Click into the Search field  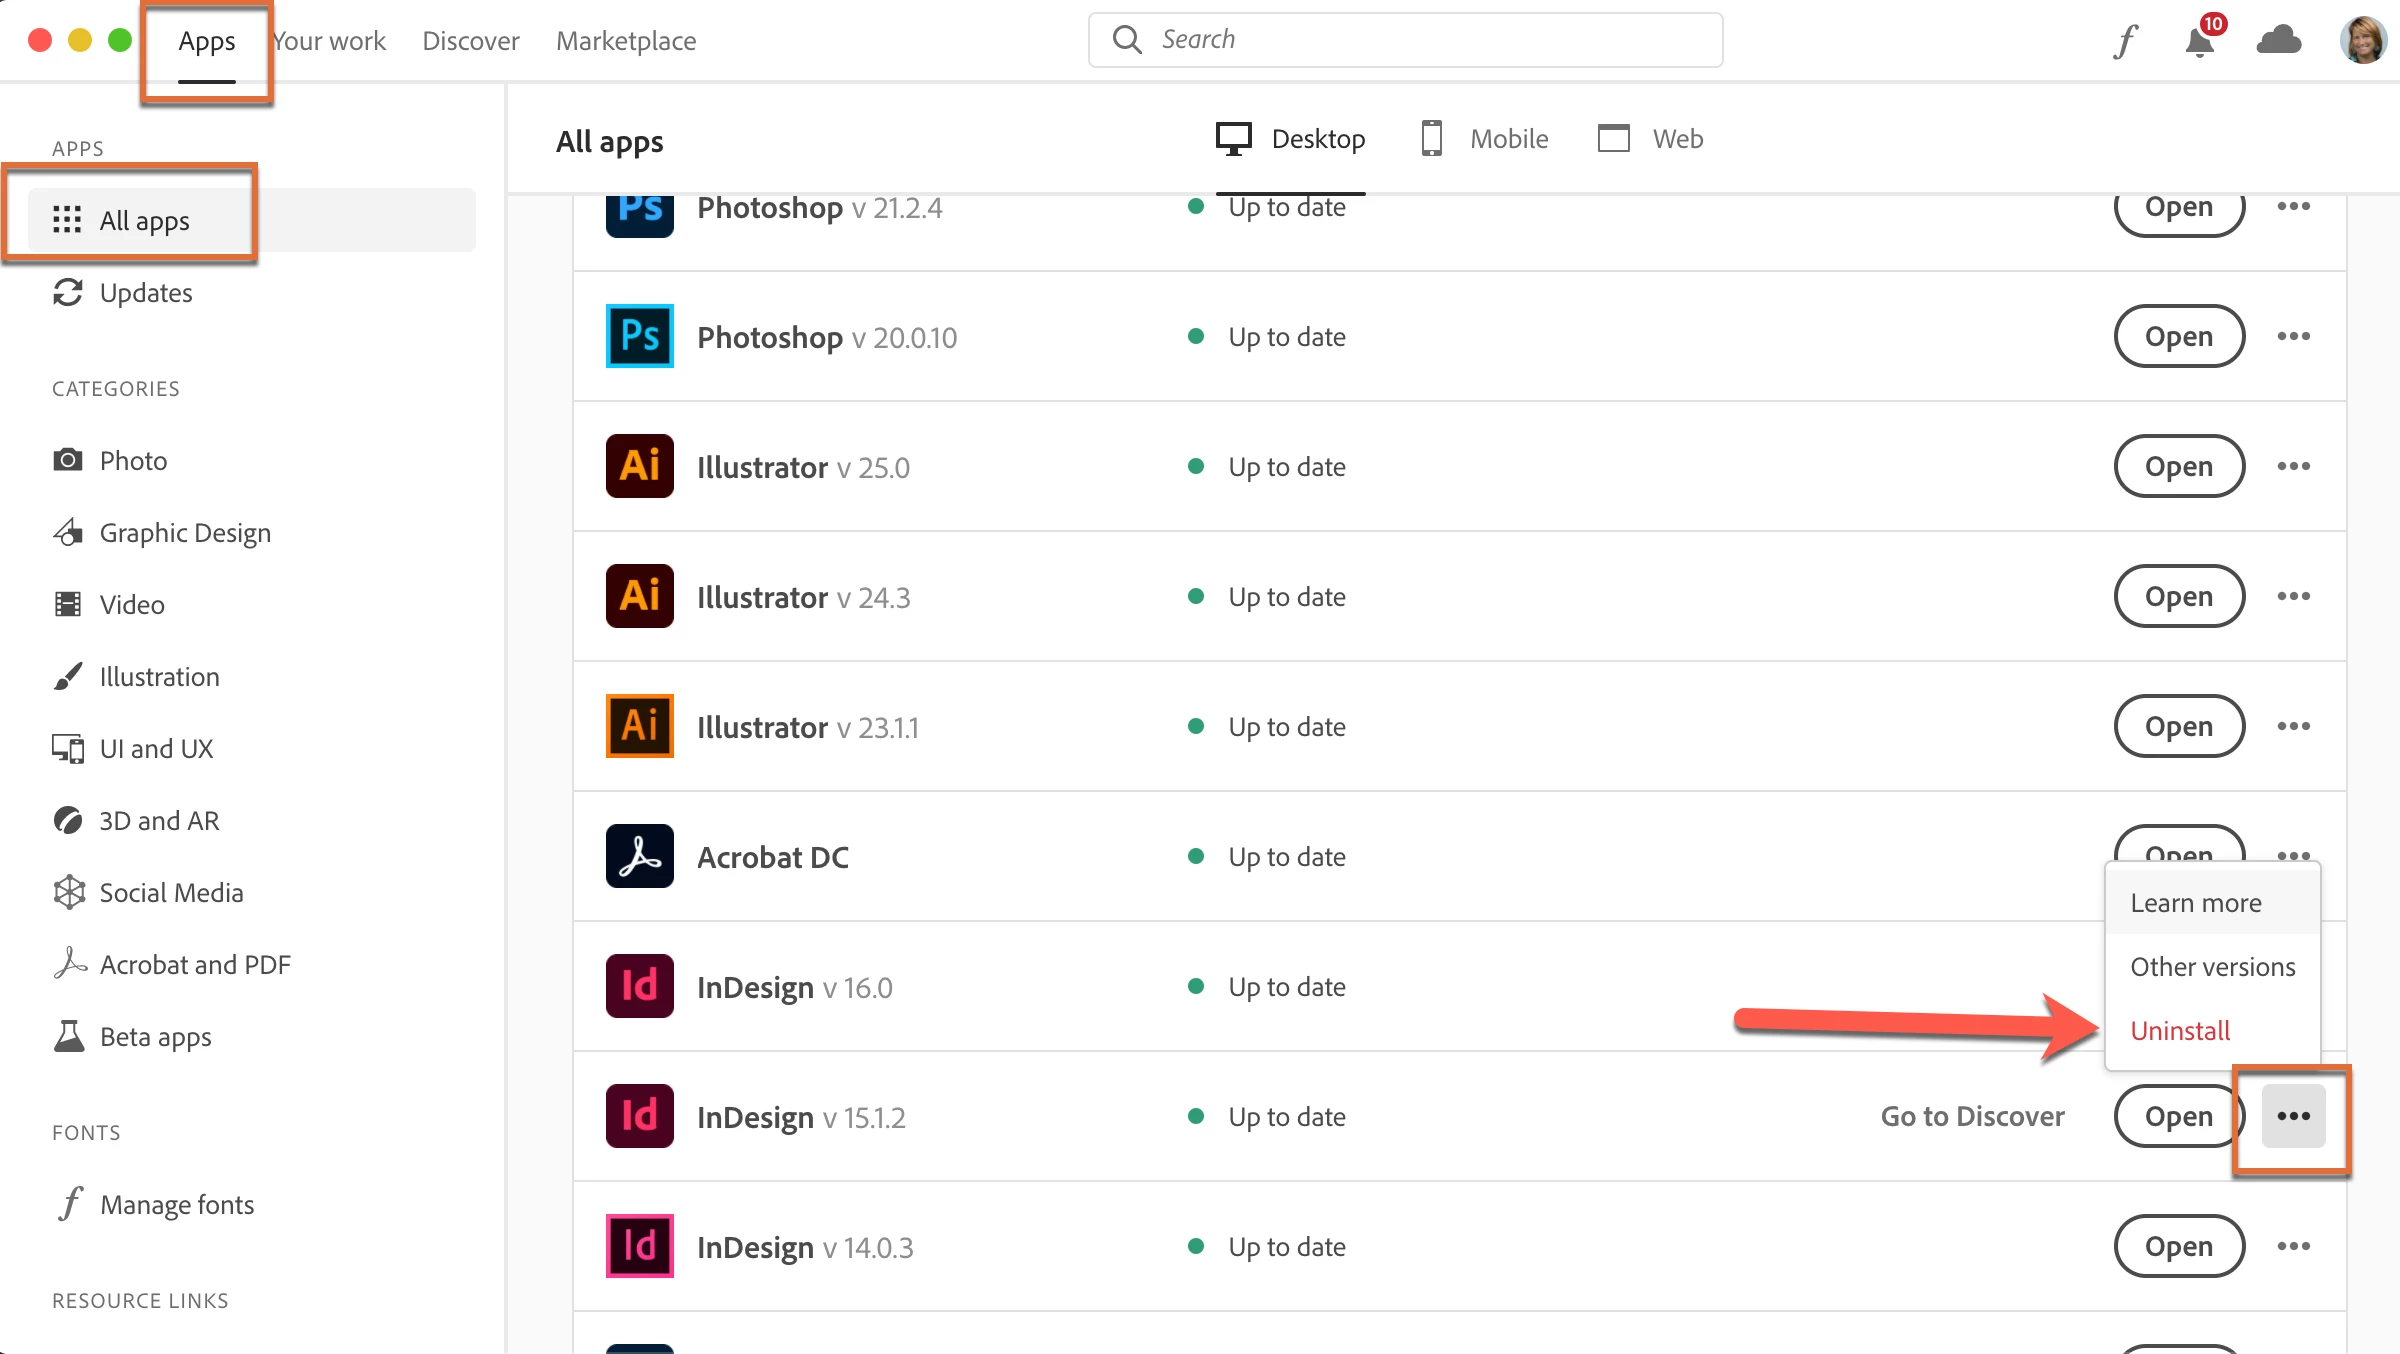1420,40
